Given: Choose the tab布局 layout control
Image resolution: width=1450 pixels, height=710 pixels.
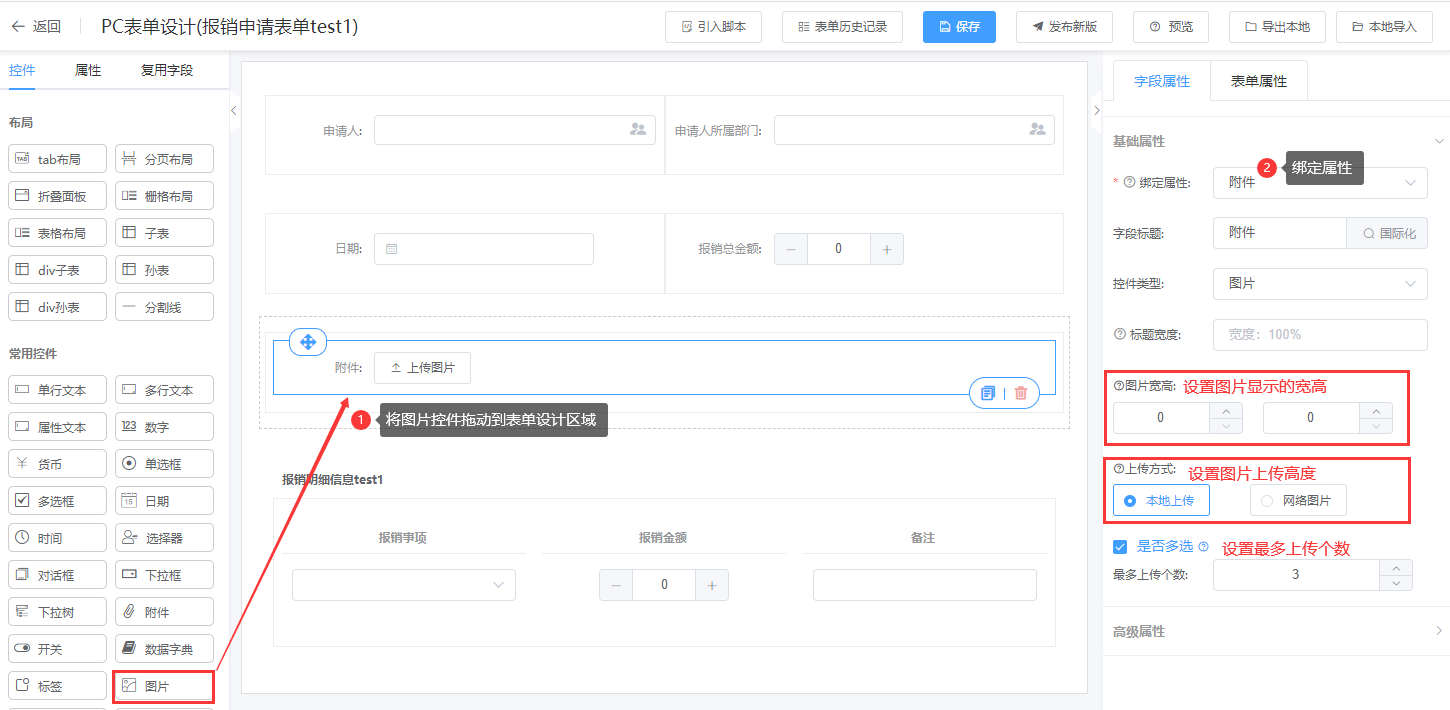Looking at the screenshot, I should coord(57,159).
